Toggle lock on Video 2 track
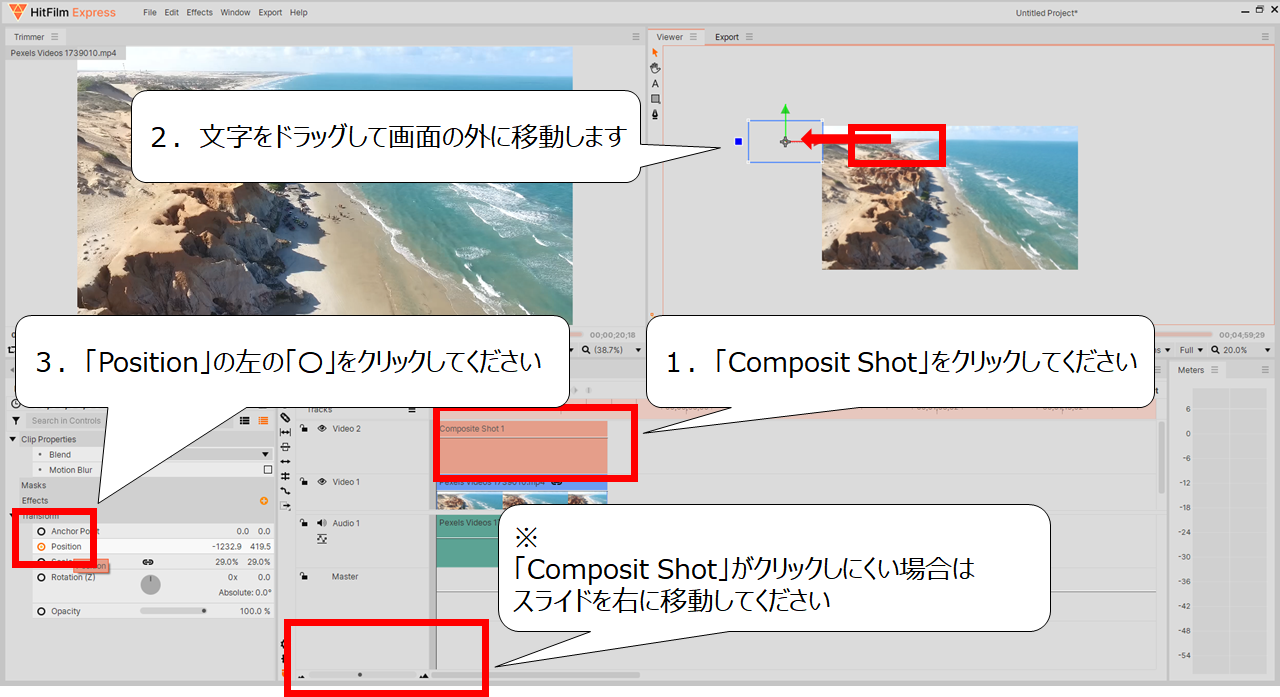 (x=303, y=428)
